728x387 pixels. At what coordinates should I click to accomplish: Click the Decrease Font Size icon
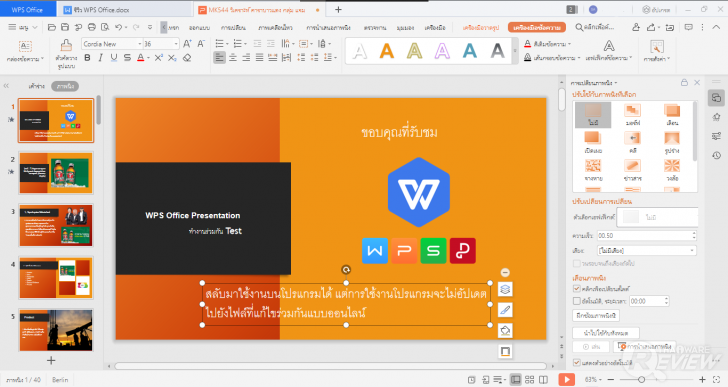(201, 44)
